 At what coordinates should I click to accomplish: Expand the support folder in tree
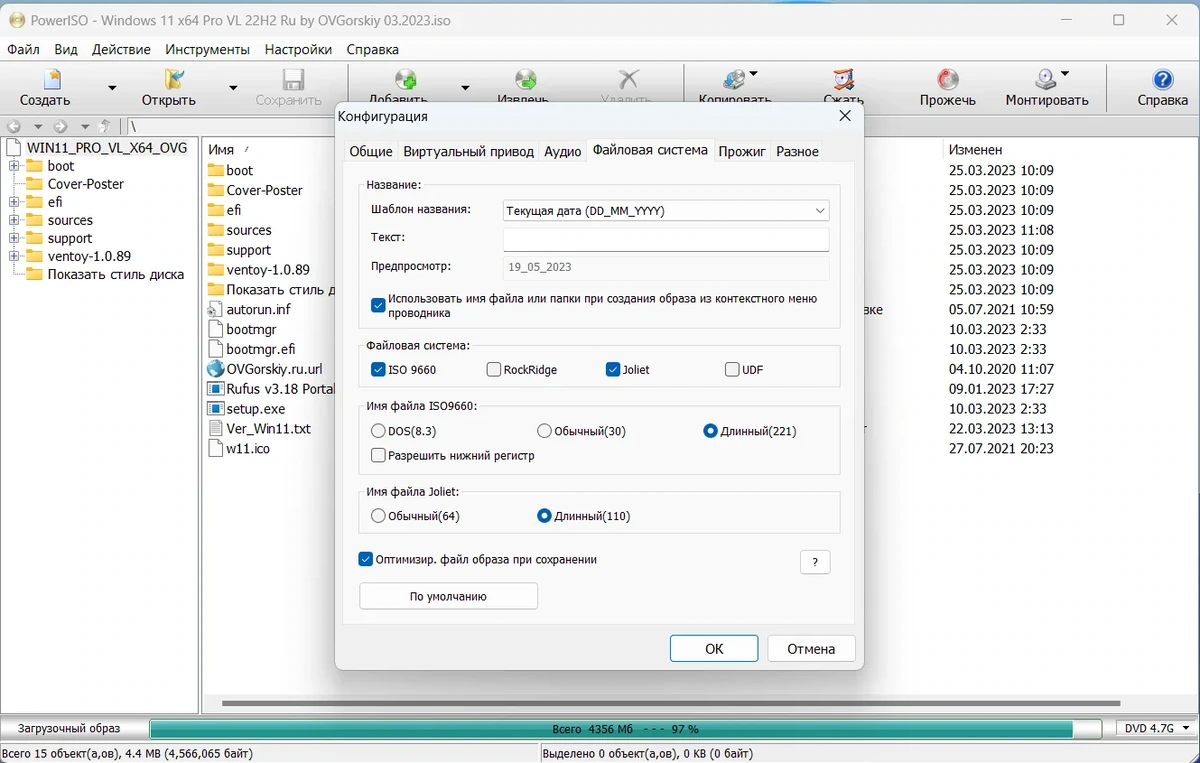(x=14, y=238)
